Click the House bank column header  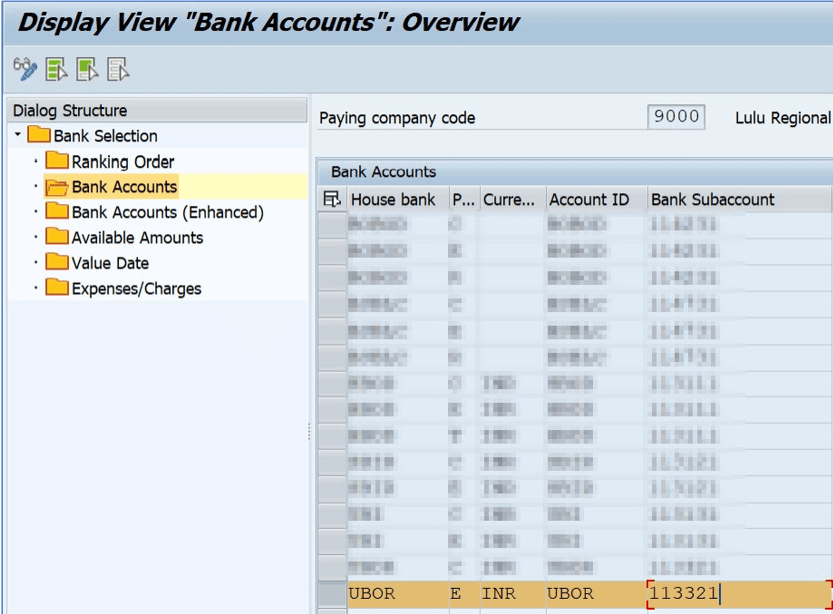pyautogui.click(x=398, y=200)
